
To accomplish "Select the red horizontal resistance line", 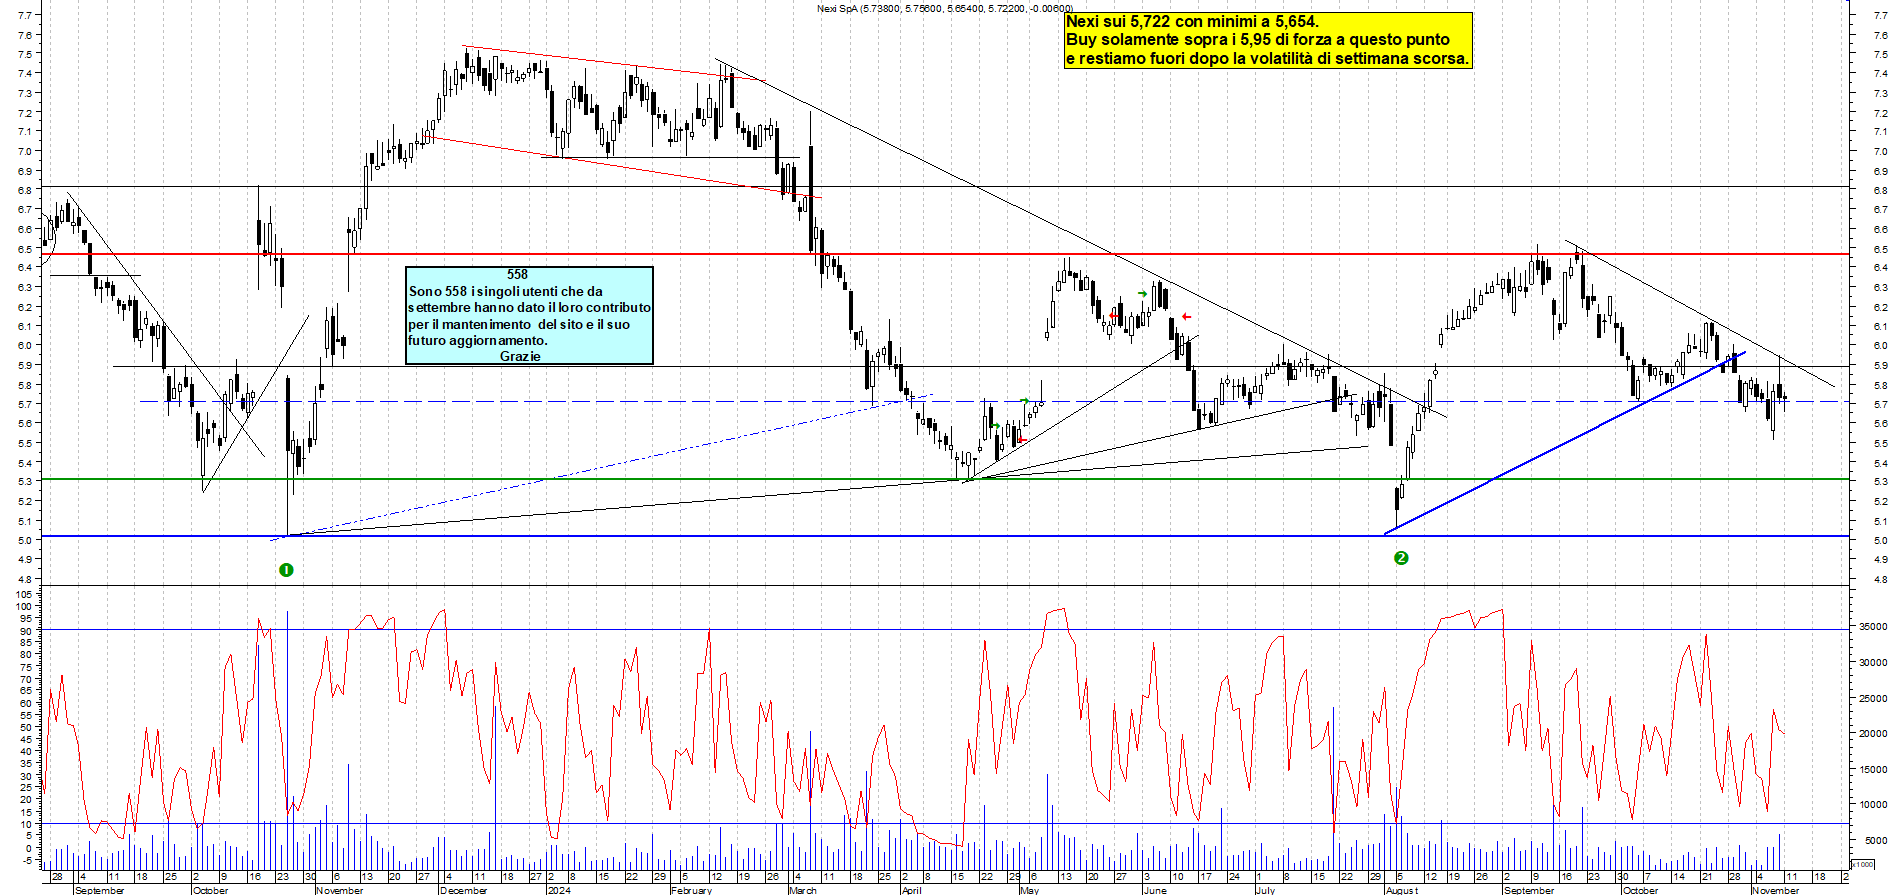I will coord(945,254).
